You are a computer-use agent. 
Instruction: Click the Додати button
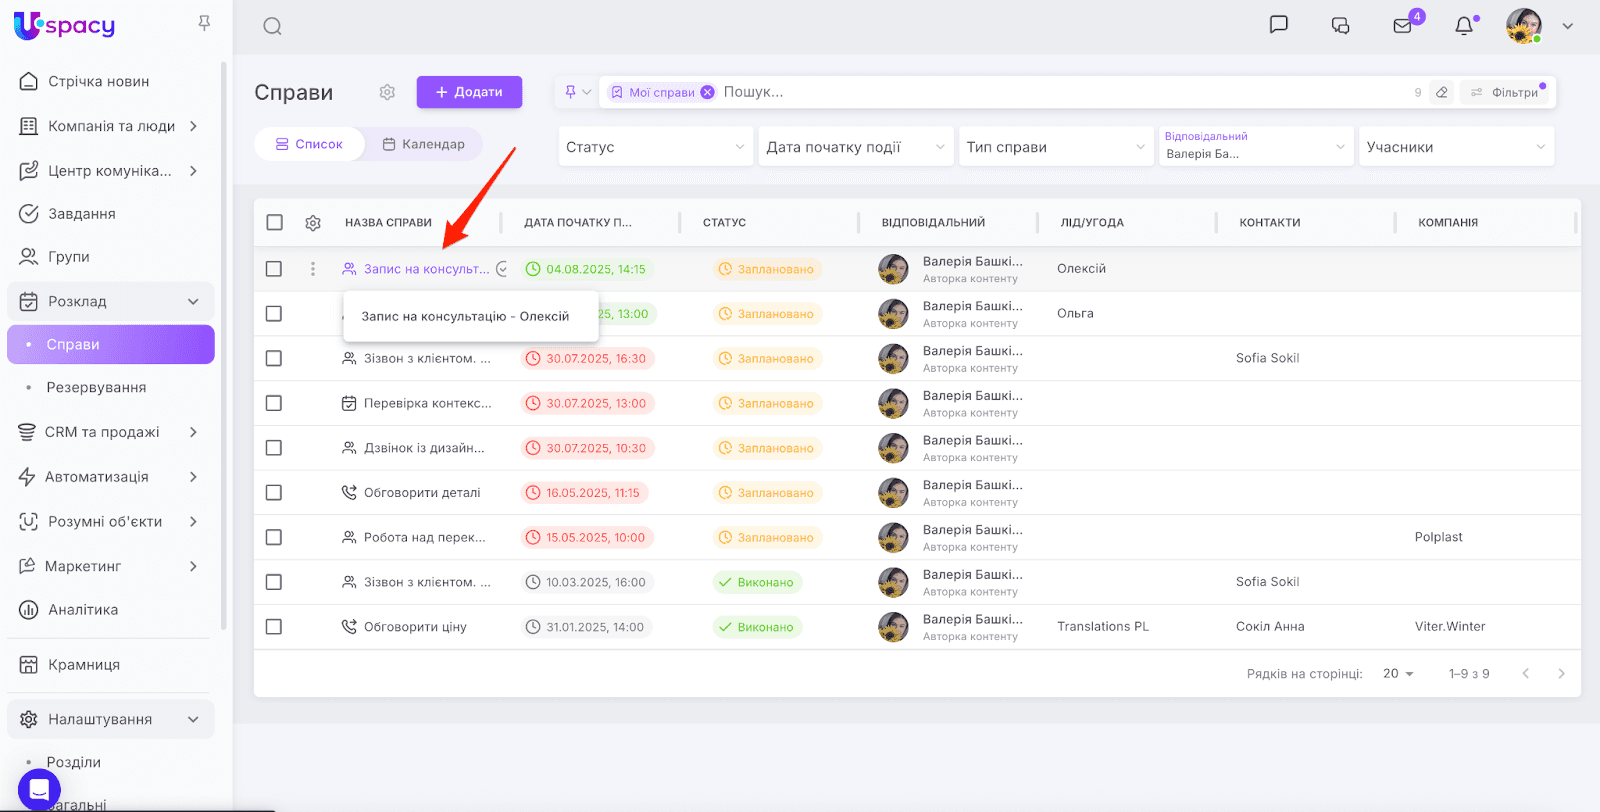coord(469,92)
